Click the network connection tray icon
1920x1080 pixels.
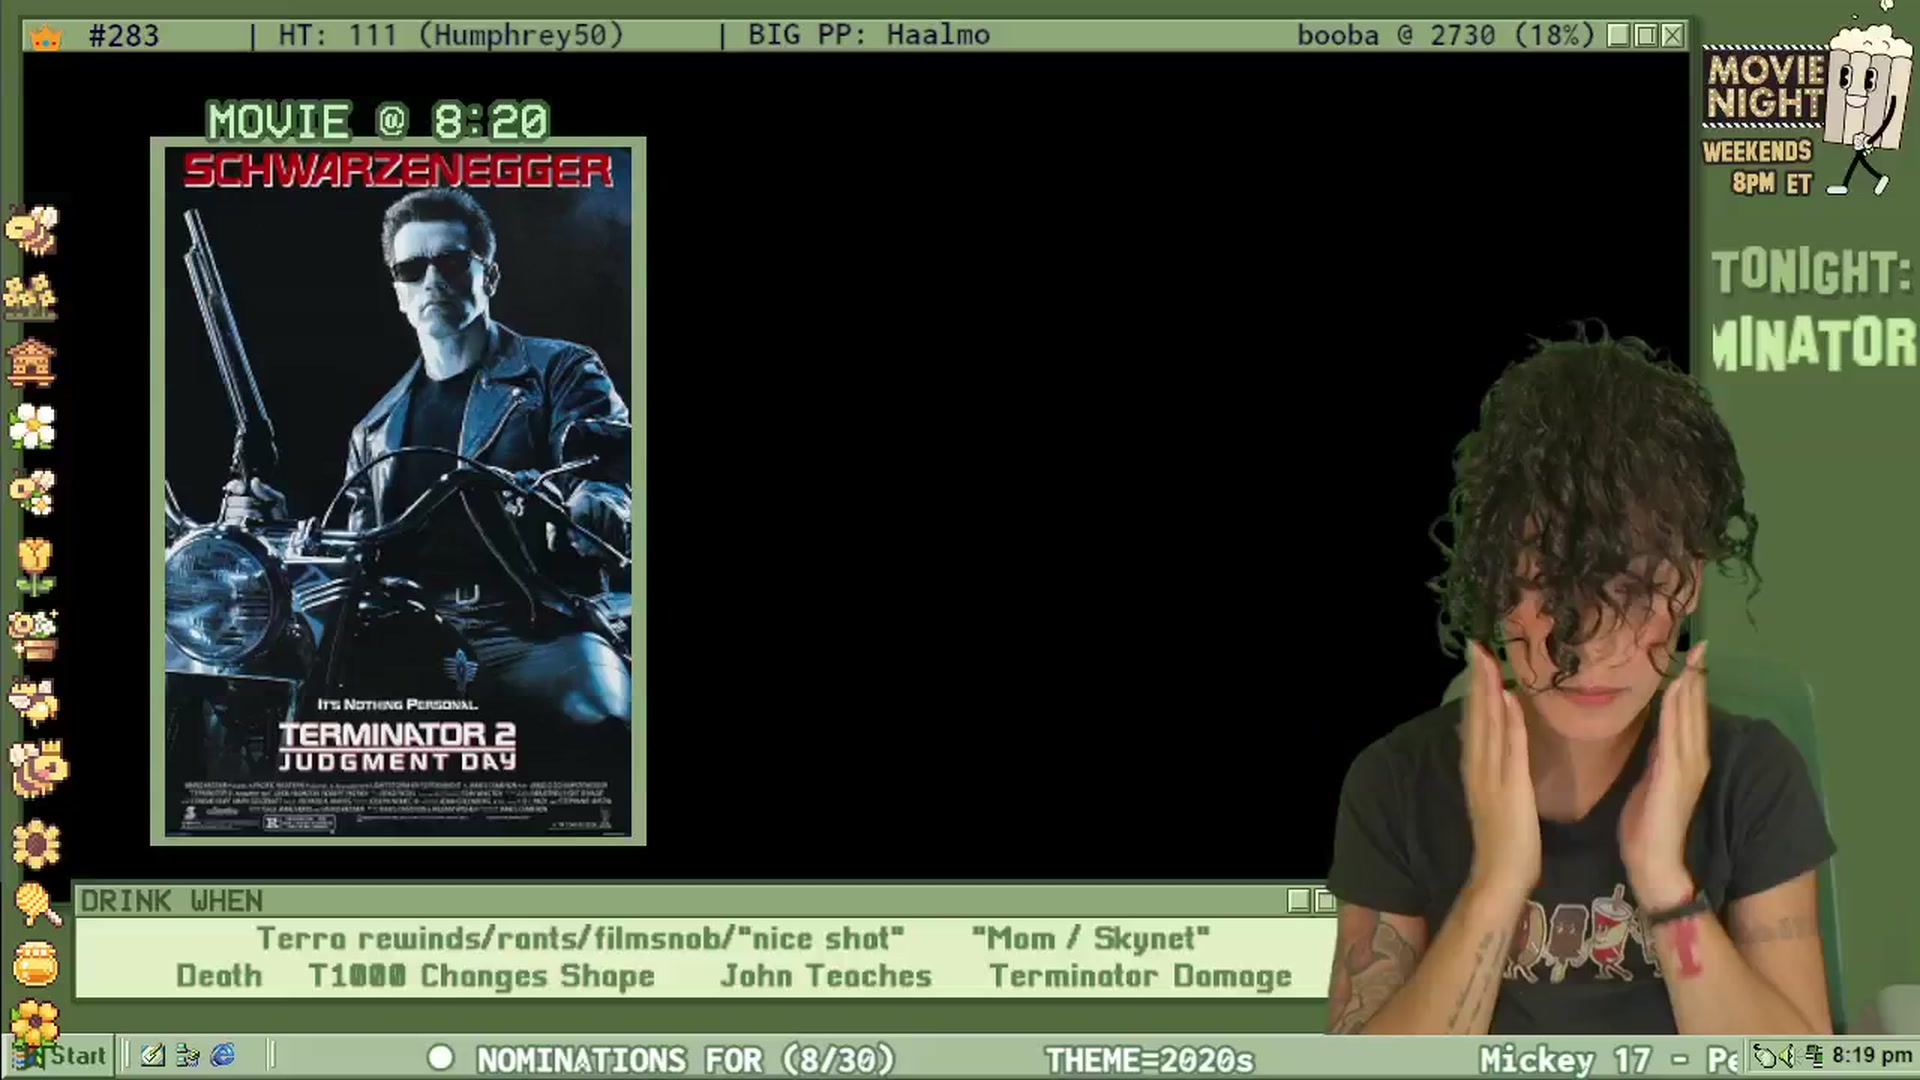[1814, 1056]
